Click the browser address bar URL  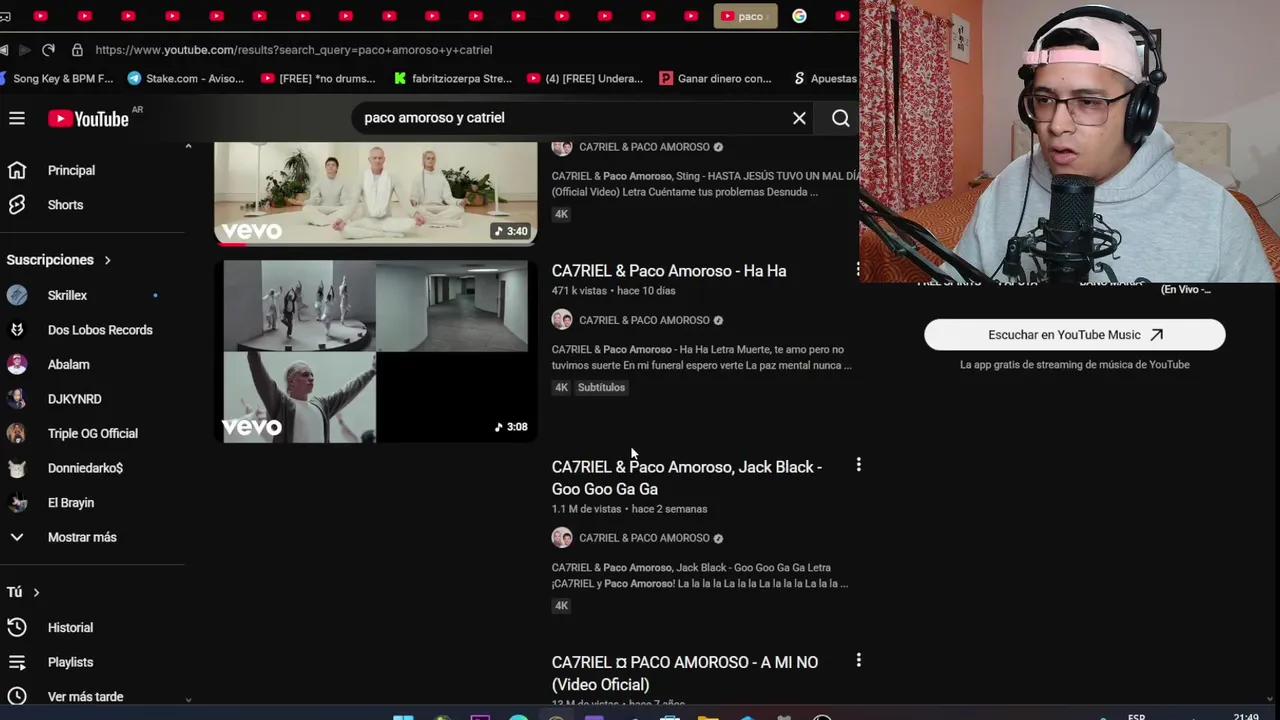tap(294, 49)
